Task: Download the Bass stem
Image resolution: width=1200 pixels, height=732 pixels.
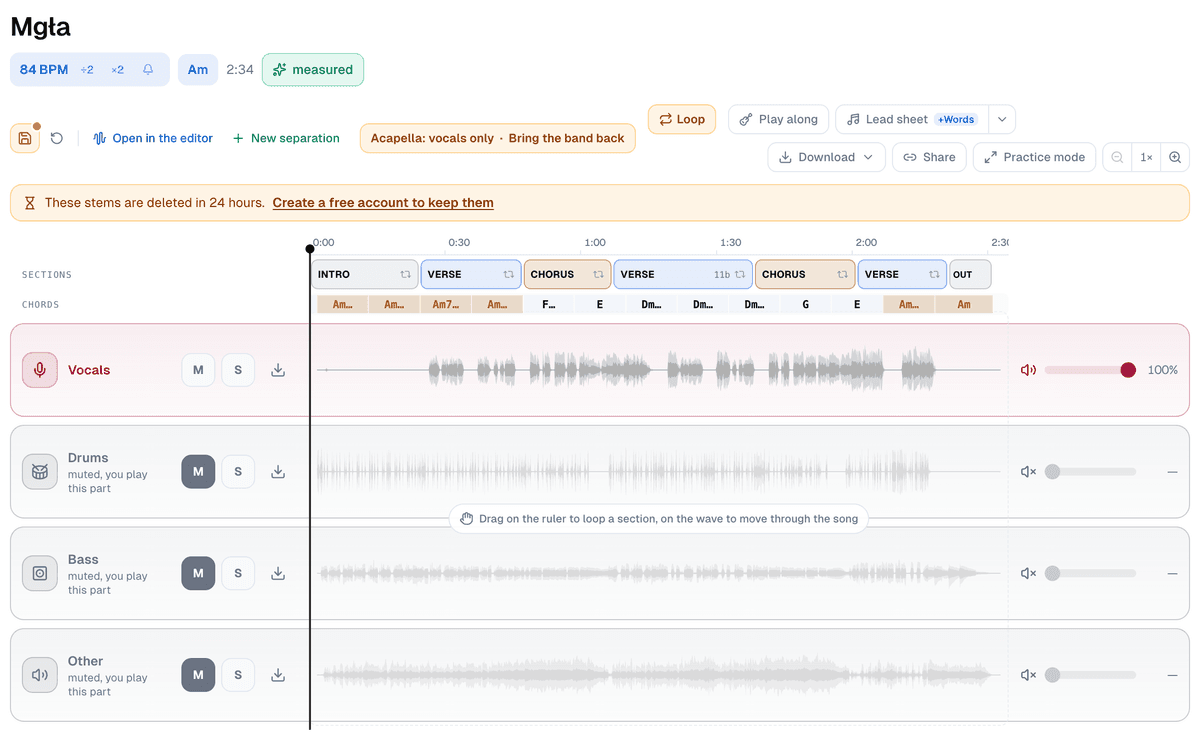Action: [x=278, y=573]
